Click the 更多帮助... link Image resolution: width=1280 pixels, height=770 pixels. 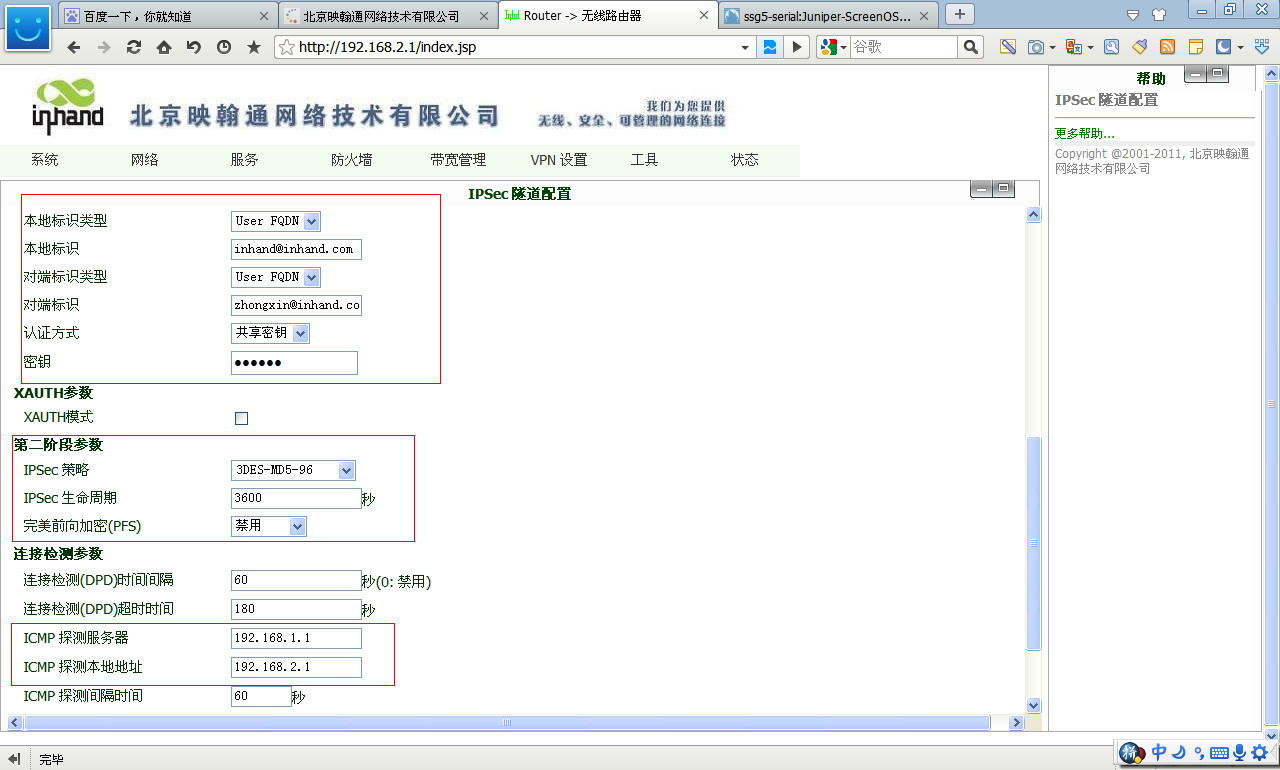pos(1084,133)
